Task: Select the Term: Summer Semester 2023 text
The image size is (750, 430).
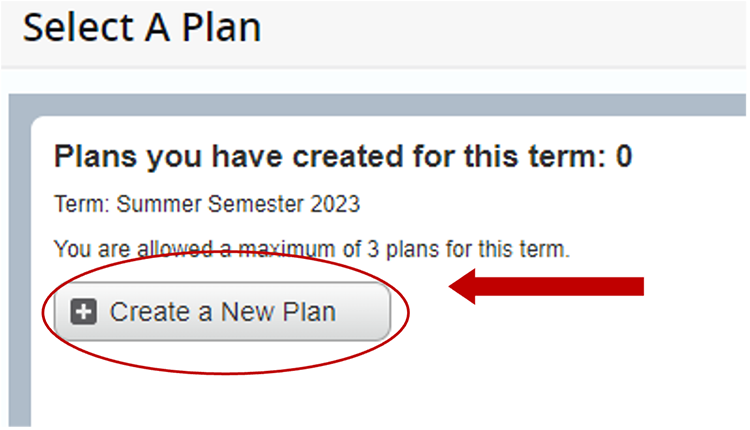Action: (207, 205)
